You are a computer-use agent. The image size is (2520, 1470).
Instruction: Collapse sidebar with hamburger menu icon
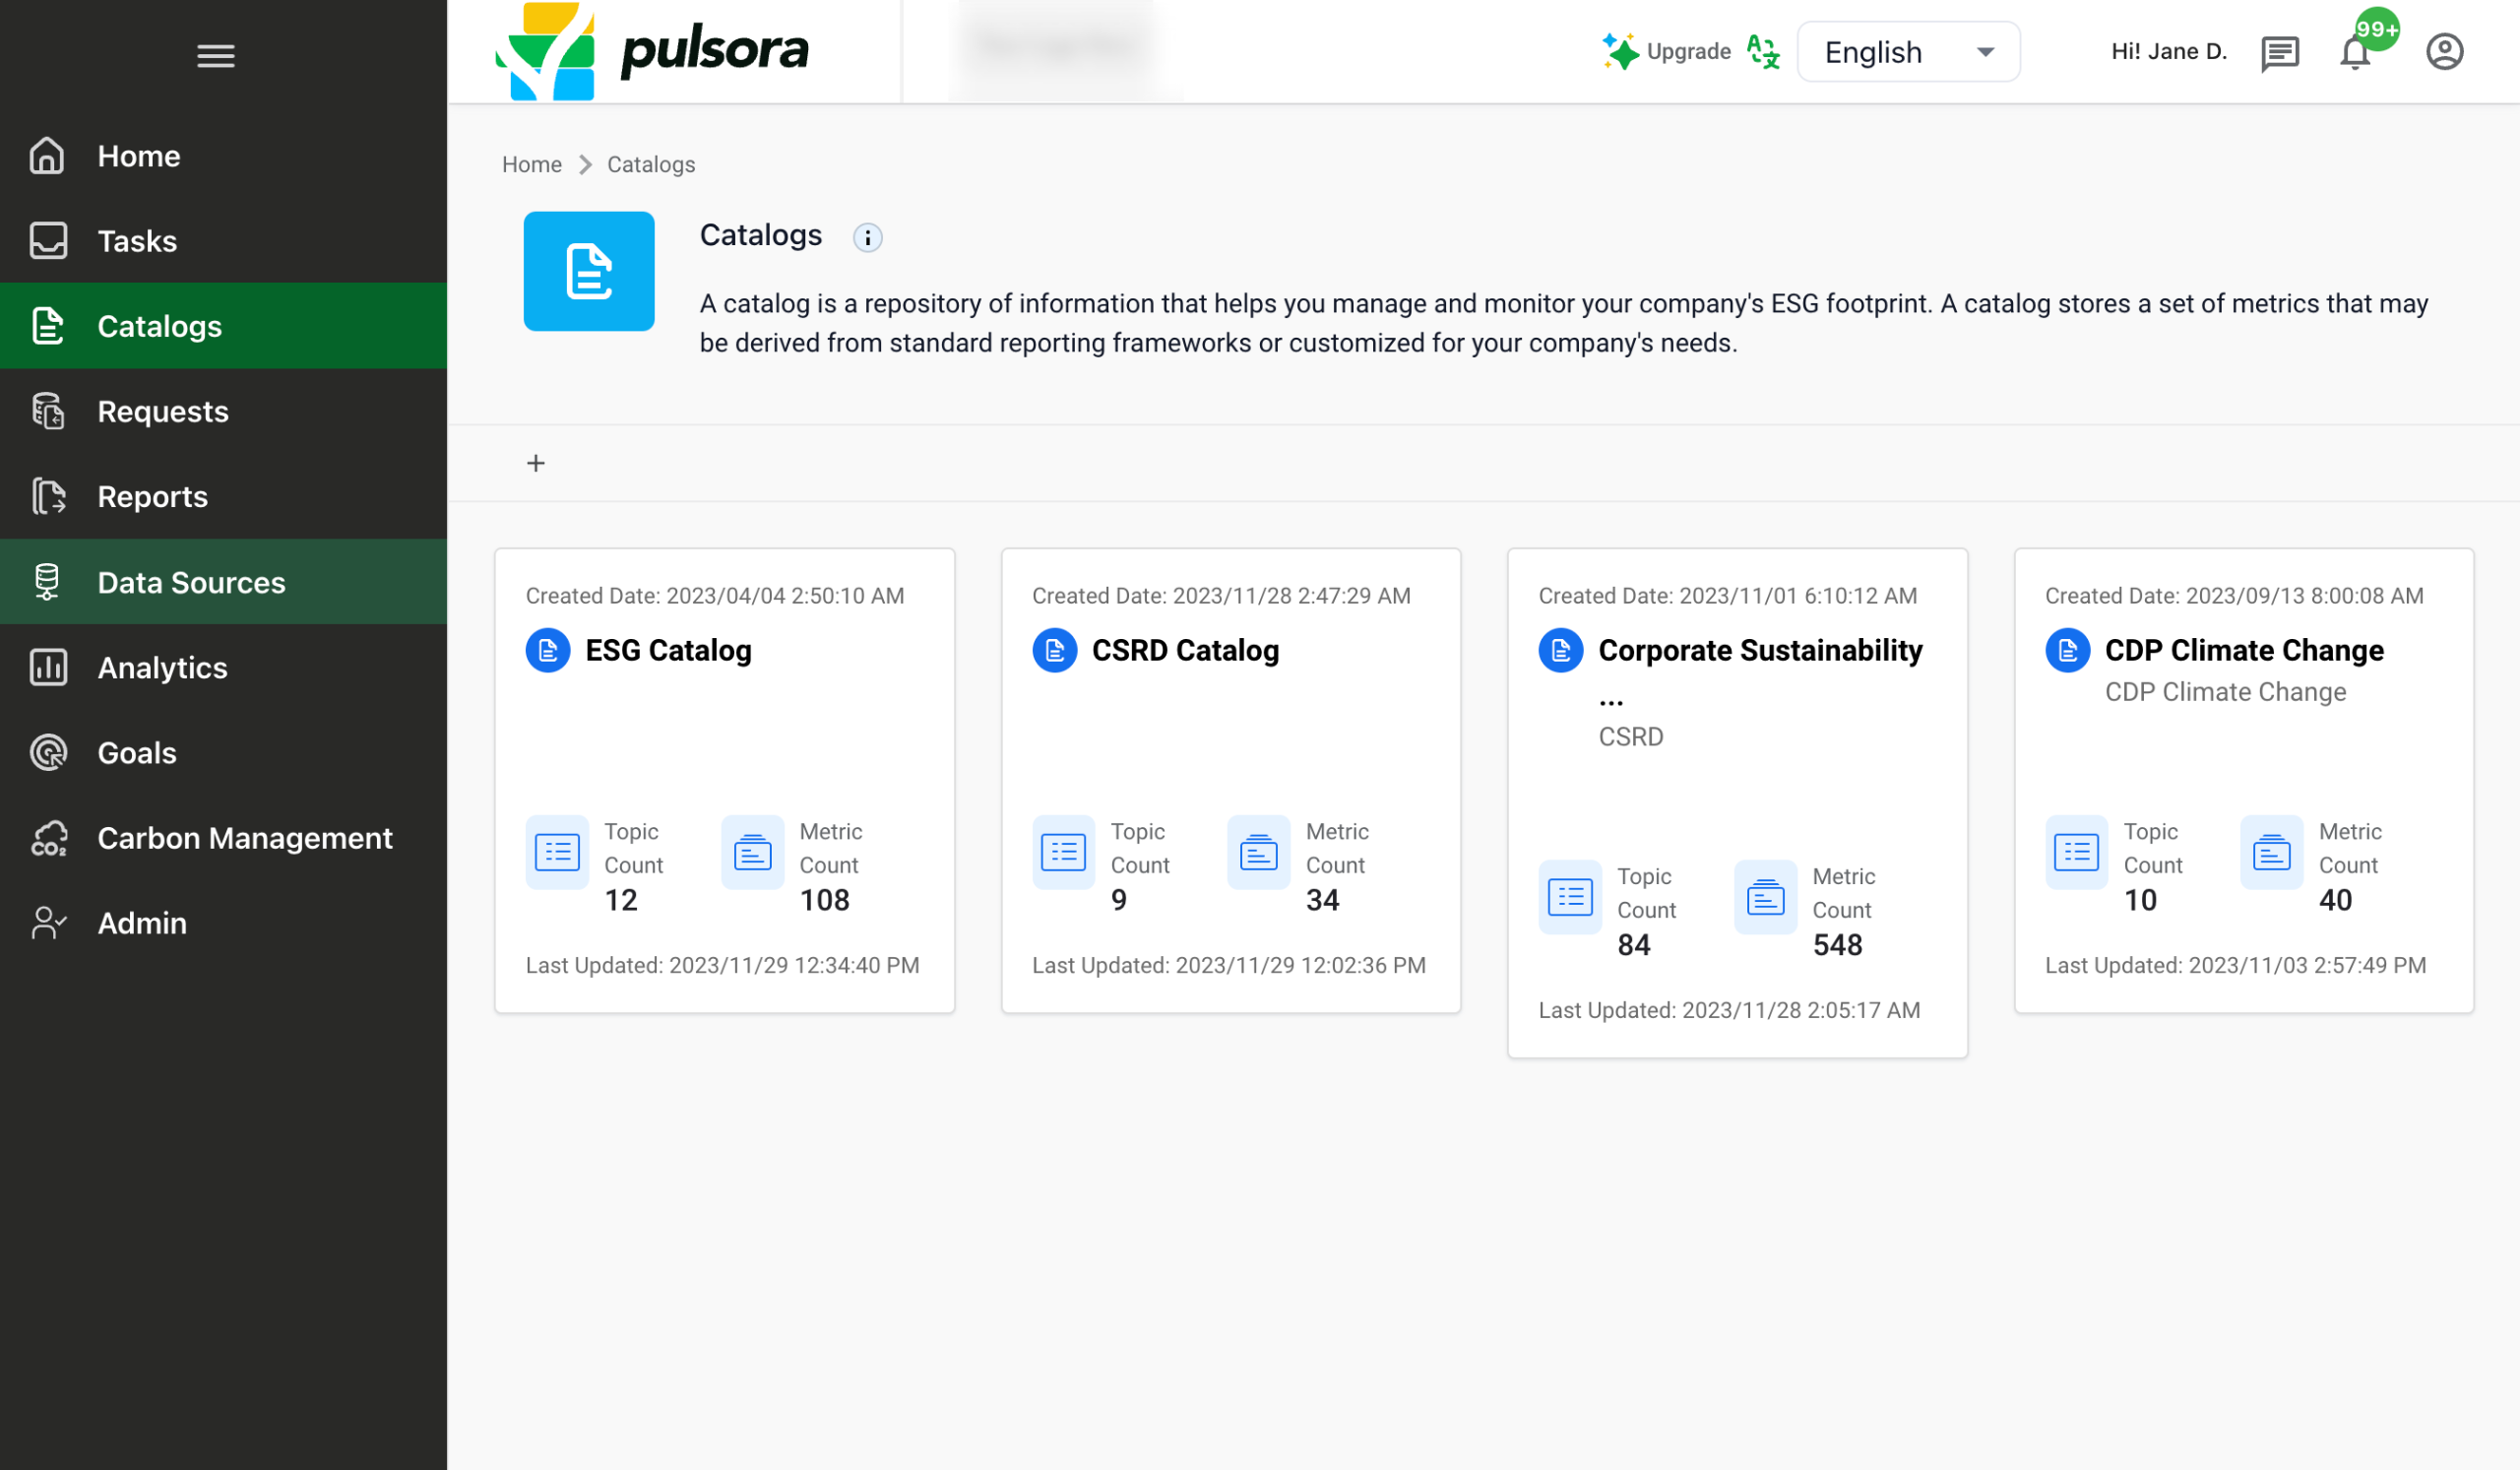click(x=215, y=56)
